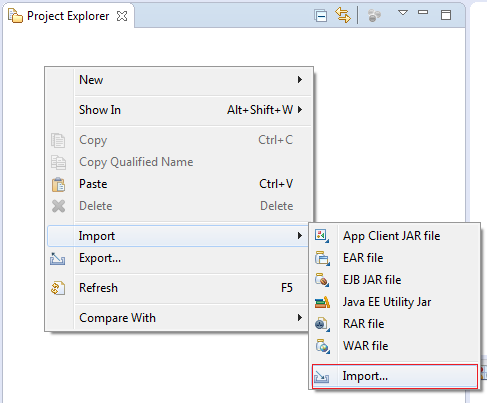The image size is (487, 403).
Task: Select the RAR file icon
Action: (x=322, y=324)
